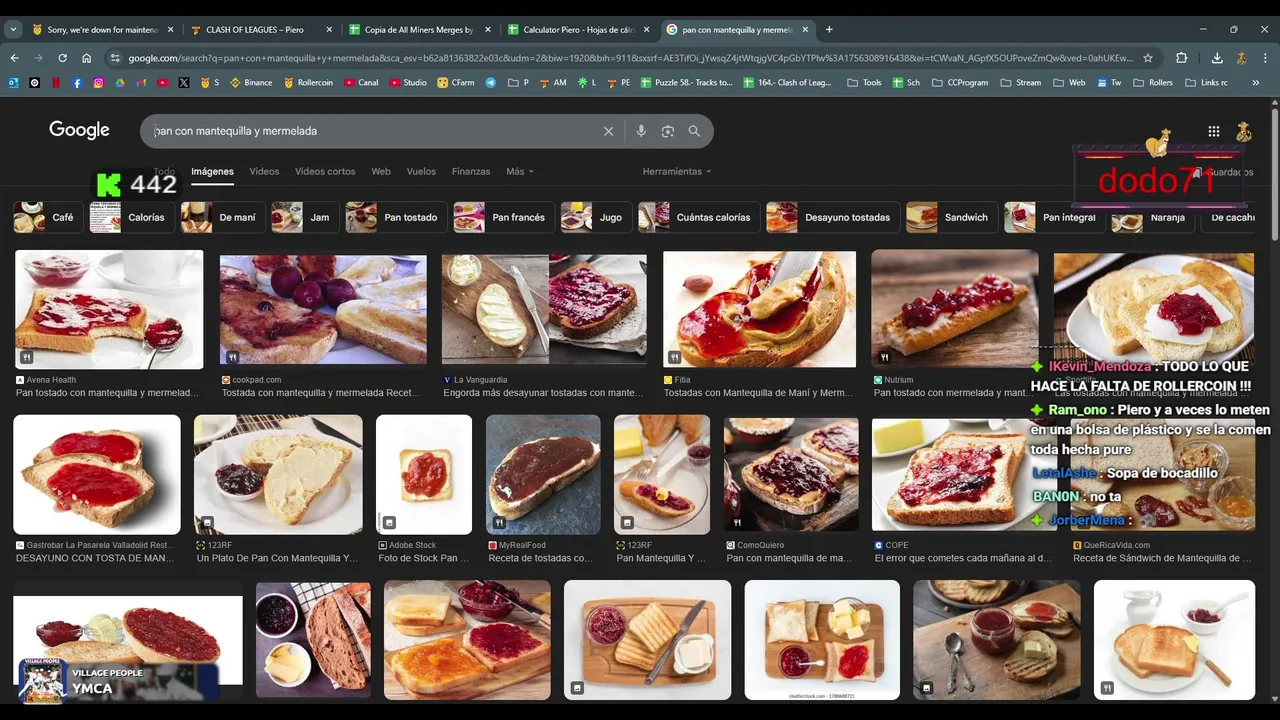Open the CCProgram bookmarks folder
Viewport: 1280px width, 720px height.
tap(959, 83)
